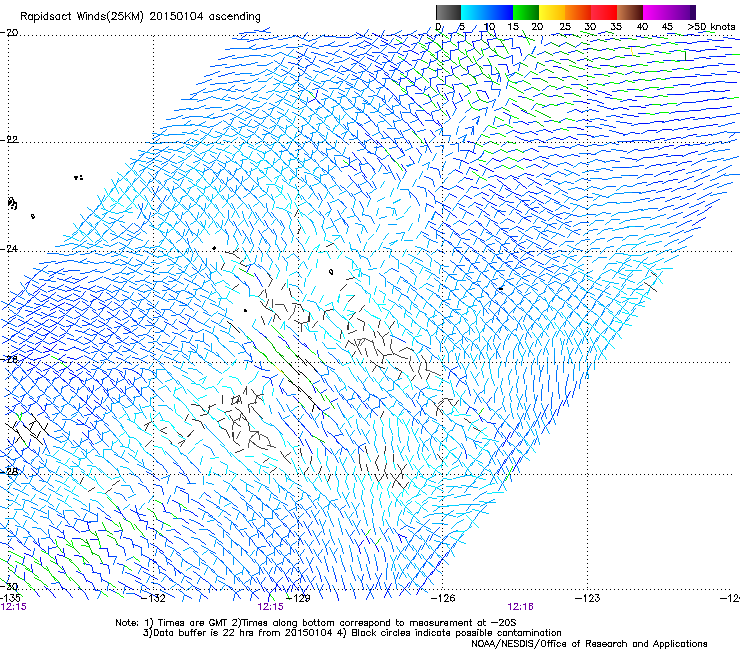The width and height of the screenshot is (740, 650).
Task: Click the '-135' longitude axis label
Action: 10,598
